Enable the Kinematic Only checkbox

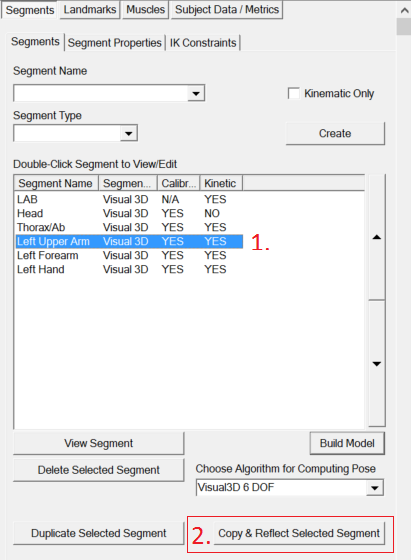294,93
